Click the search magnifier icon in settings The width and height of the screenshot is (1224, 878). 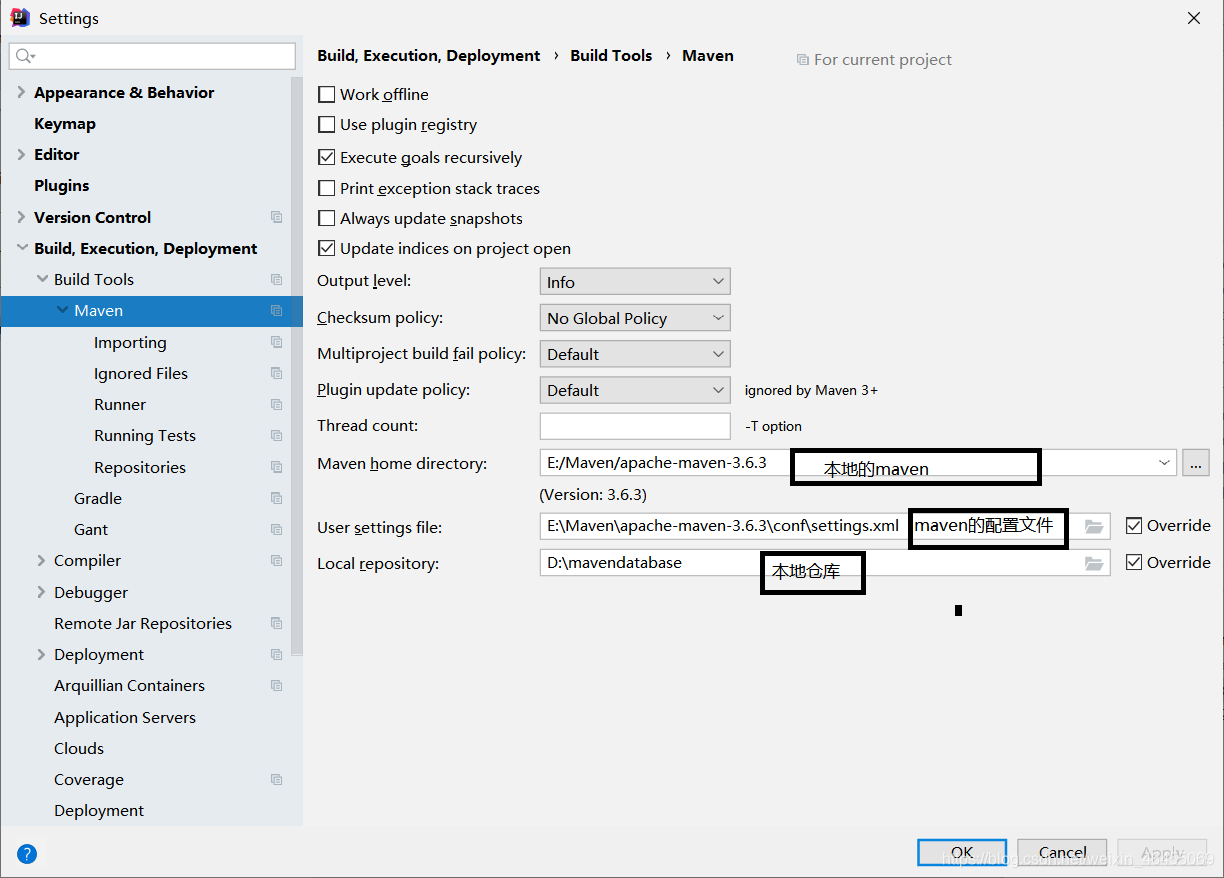point(25,56)
